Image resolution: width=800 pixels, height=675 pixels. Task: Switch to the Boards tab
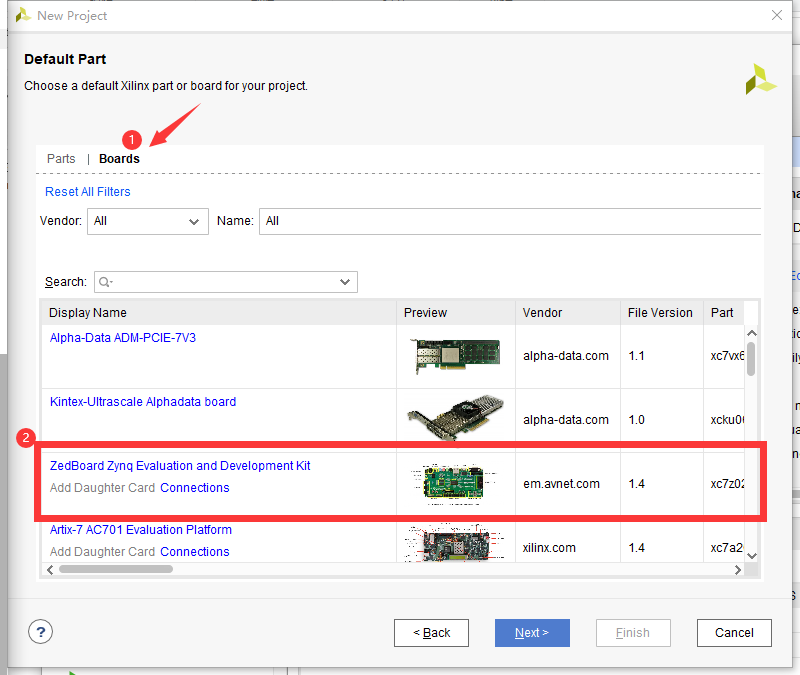point(119,159)
